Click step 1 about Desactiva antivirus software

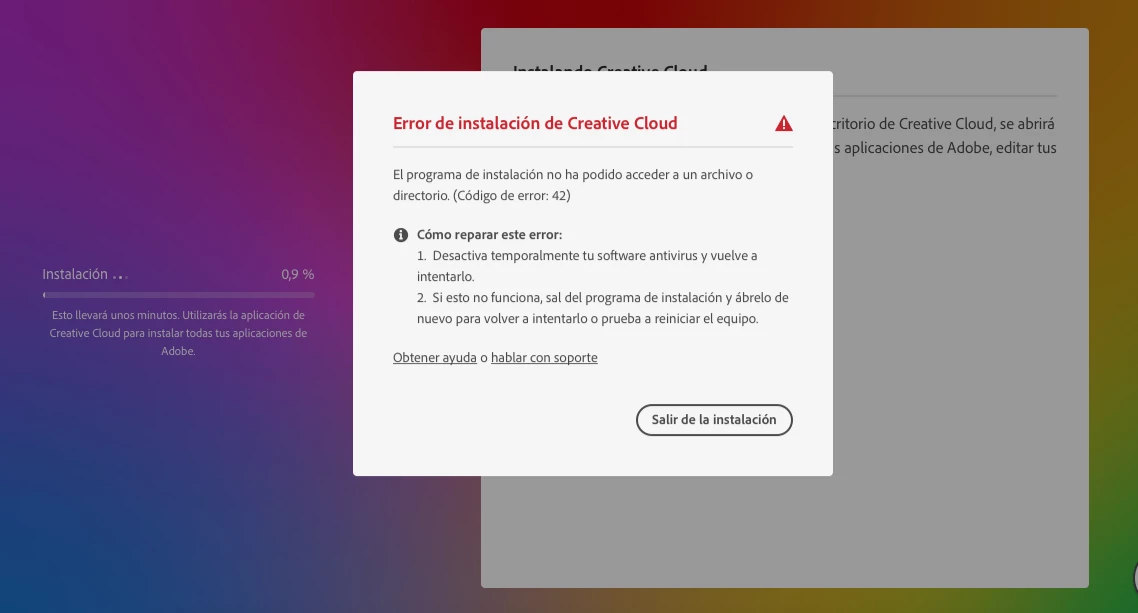(587, 266)
